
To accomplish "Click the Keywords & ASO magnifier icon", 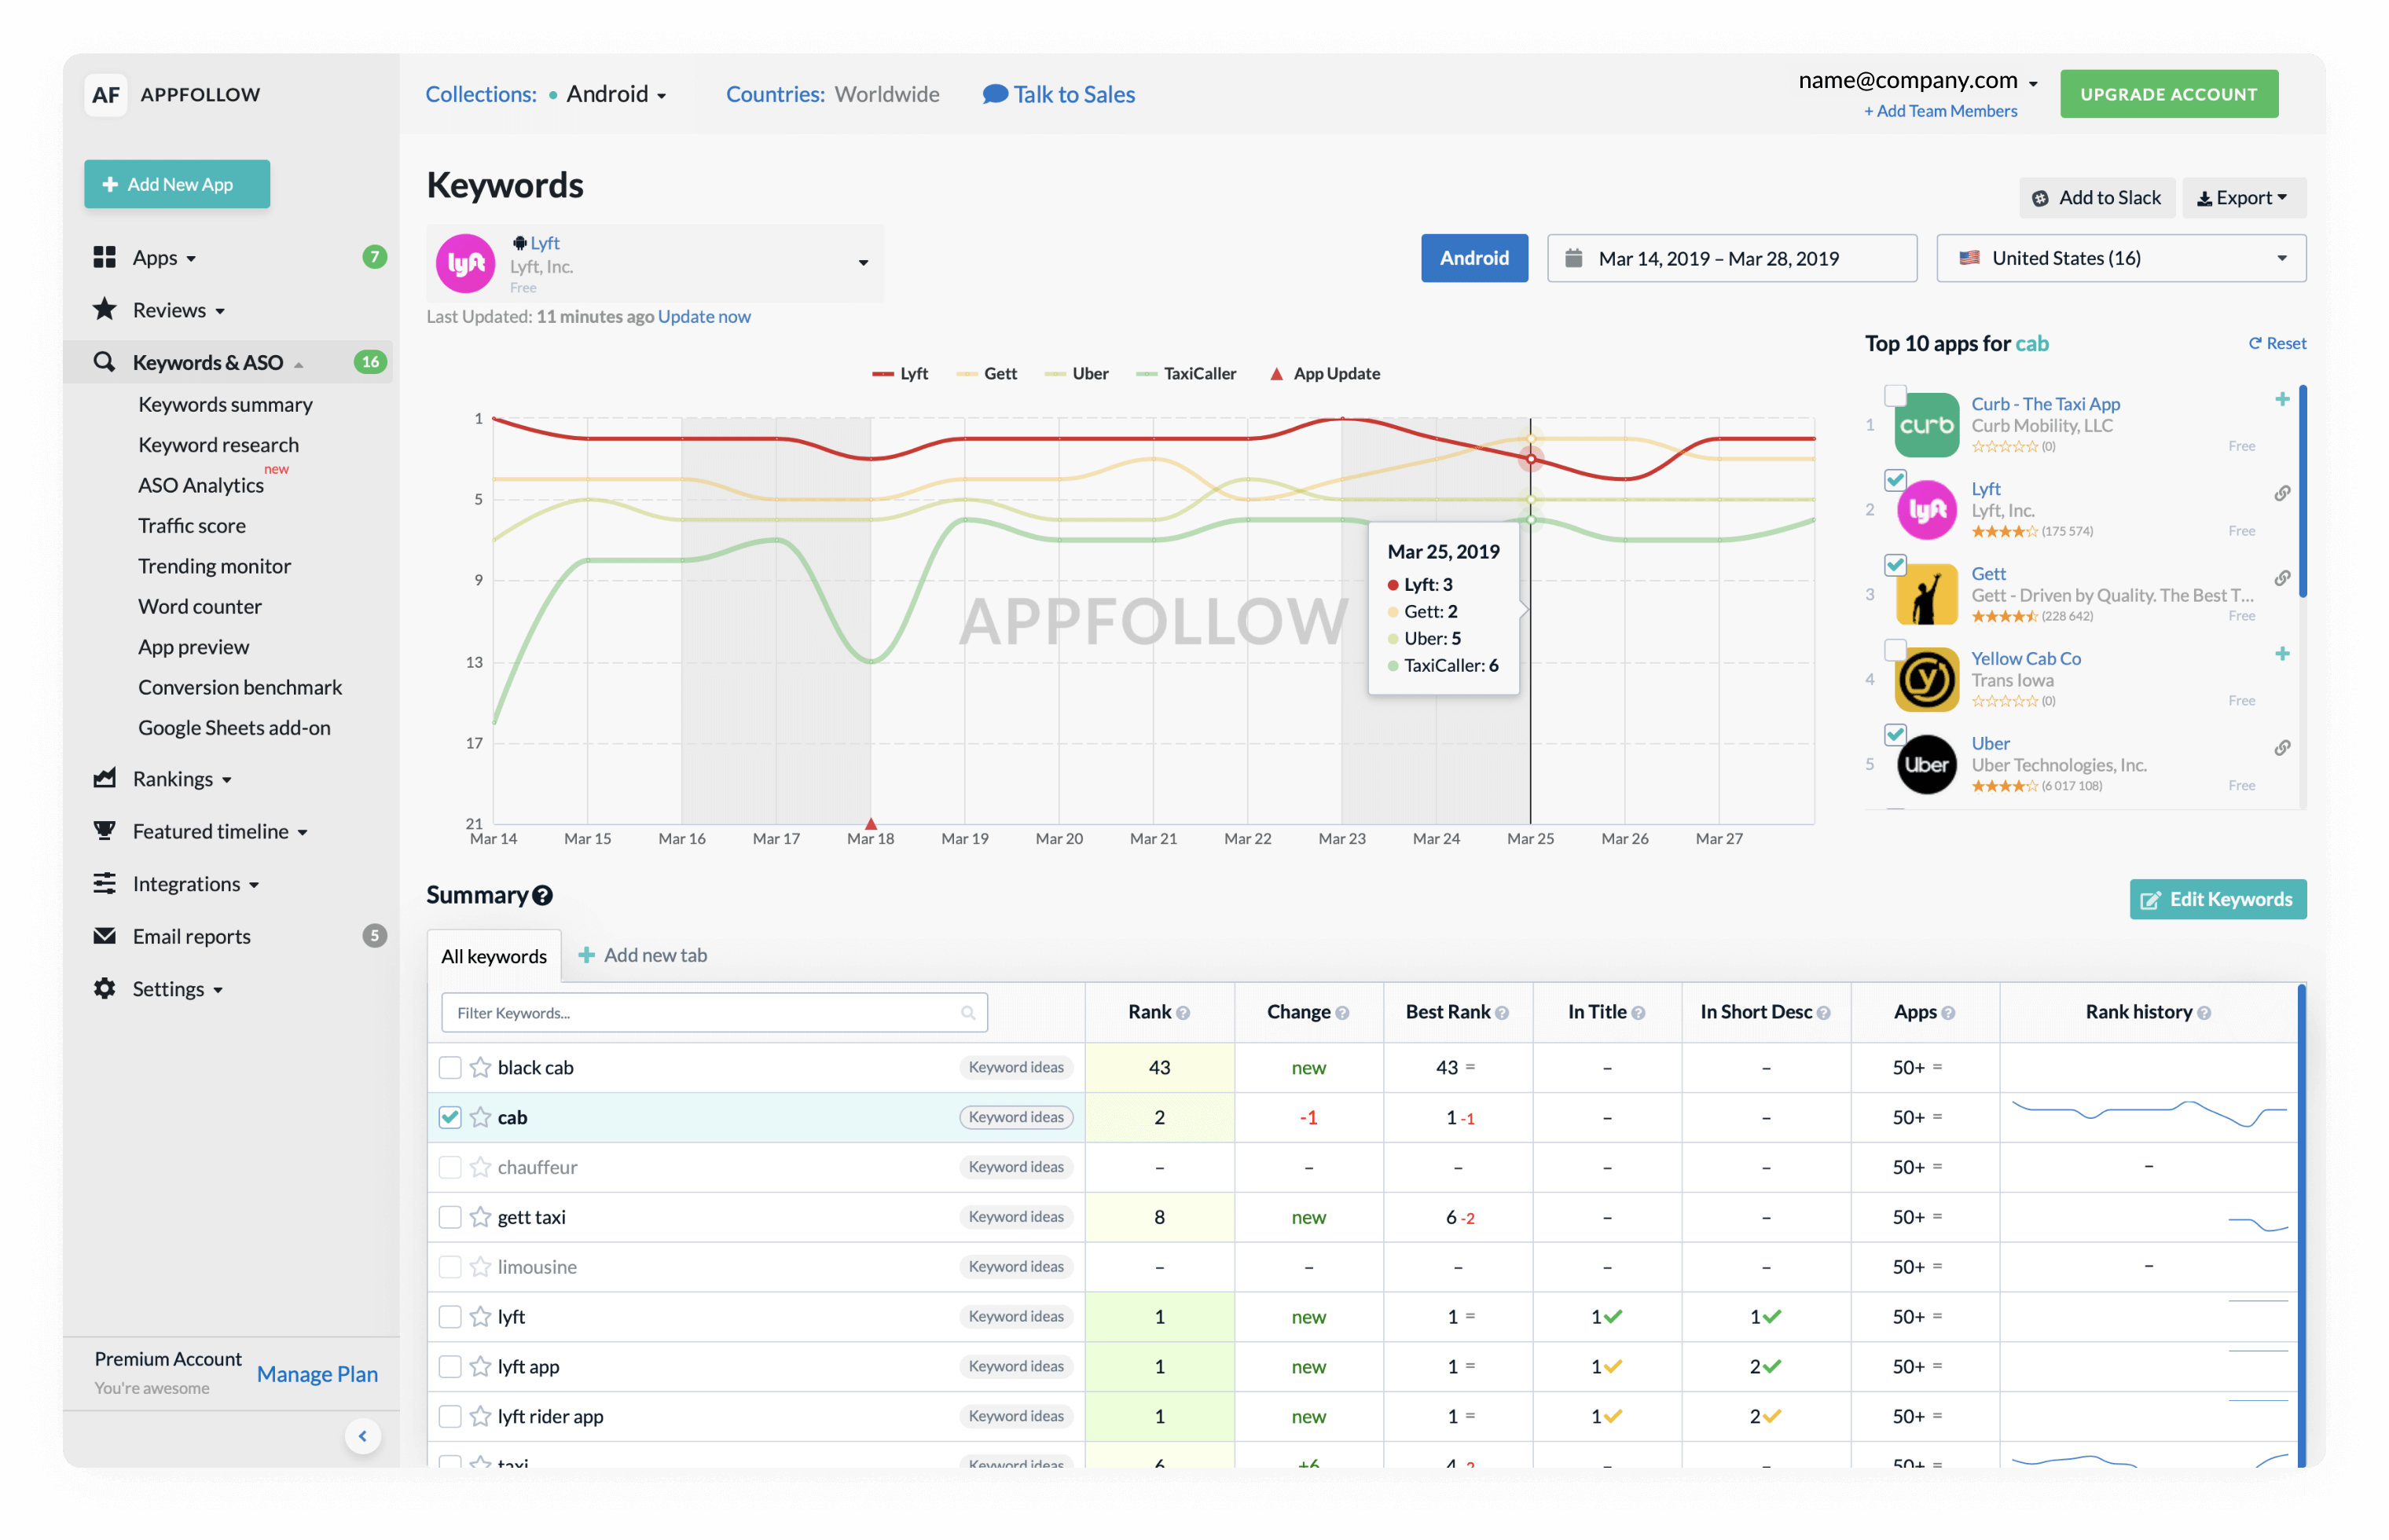I will click(104, 362).
